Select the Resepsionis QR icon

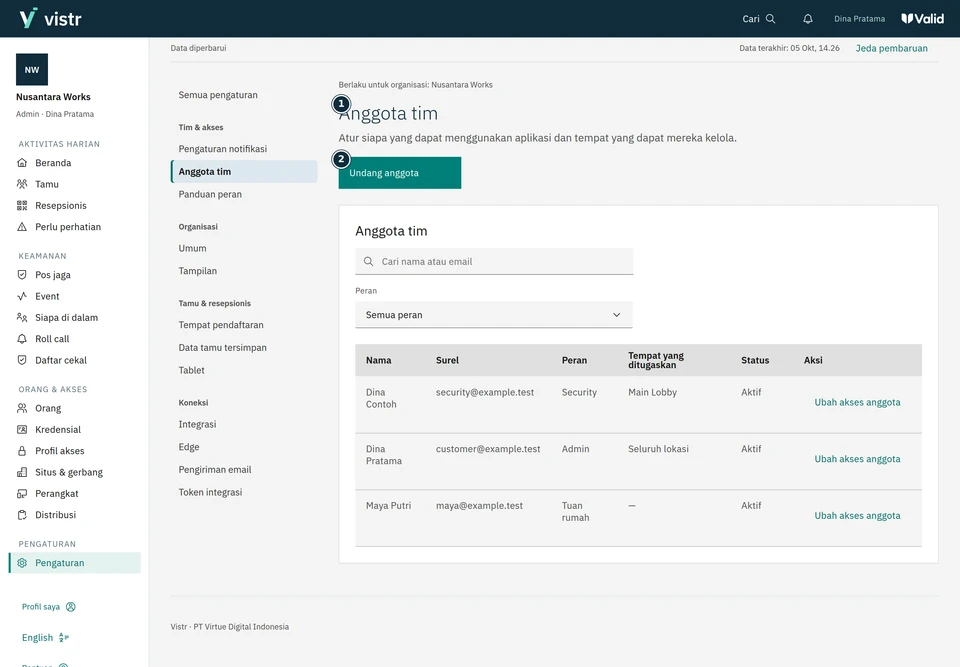point(22,206)
